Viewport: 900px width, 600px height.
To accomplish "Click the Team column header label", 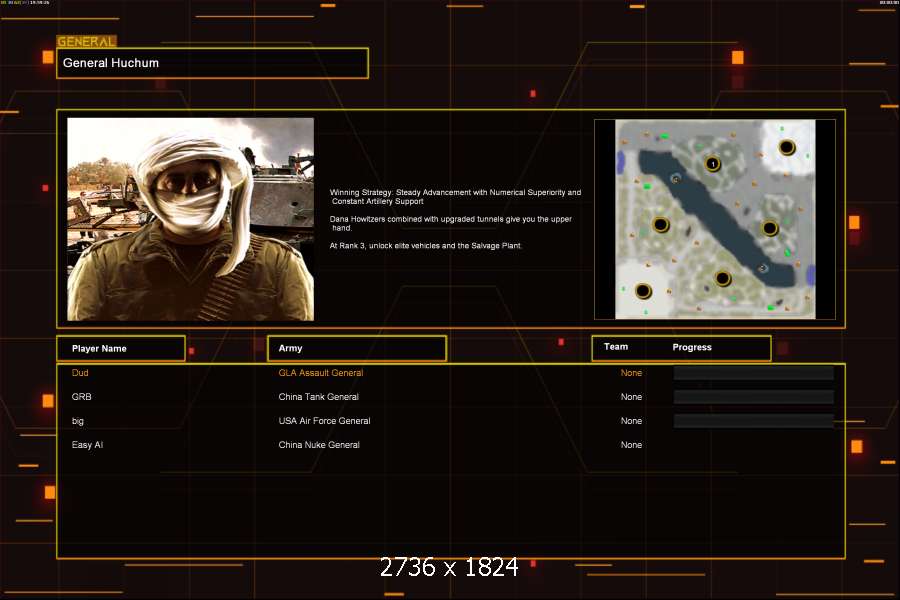I will (x=616, y=347).
